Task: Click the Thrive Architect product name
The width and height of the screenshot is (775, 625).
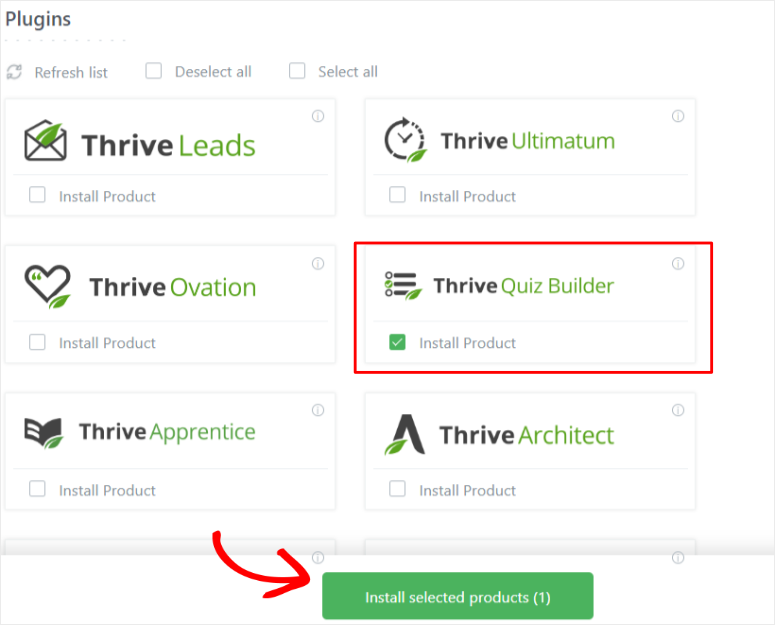Action: coord(527,435)
